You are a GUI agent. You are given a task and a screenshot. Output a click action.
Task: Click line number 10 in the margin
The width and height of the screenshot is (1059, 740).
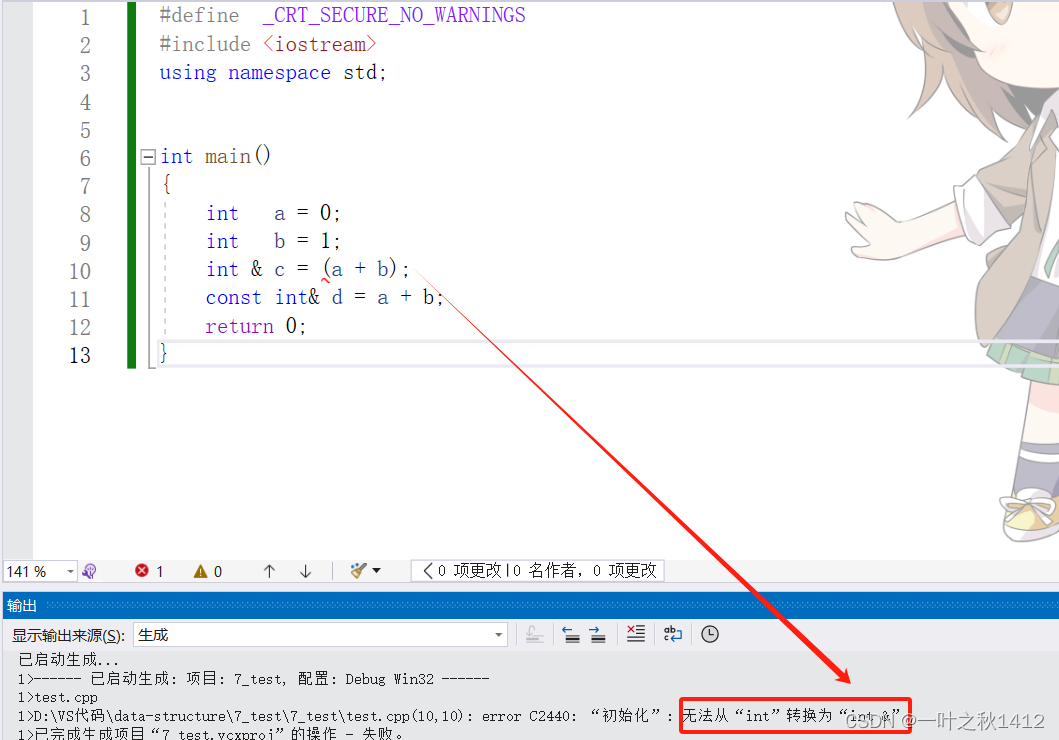[x=80, y=271]
